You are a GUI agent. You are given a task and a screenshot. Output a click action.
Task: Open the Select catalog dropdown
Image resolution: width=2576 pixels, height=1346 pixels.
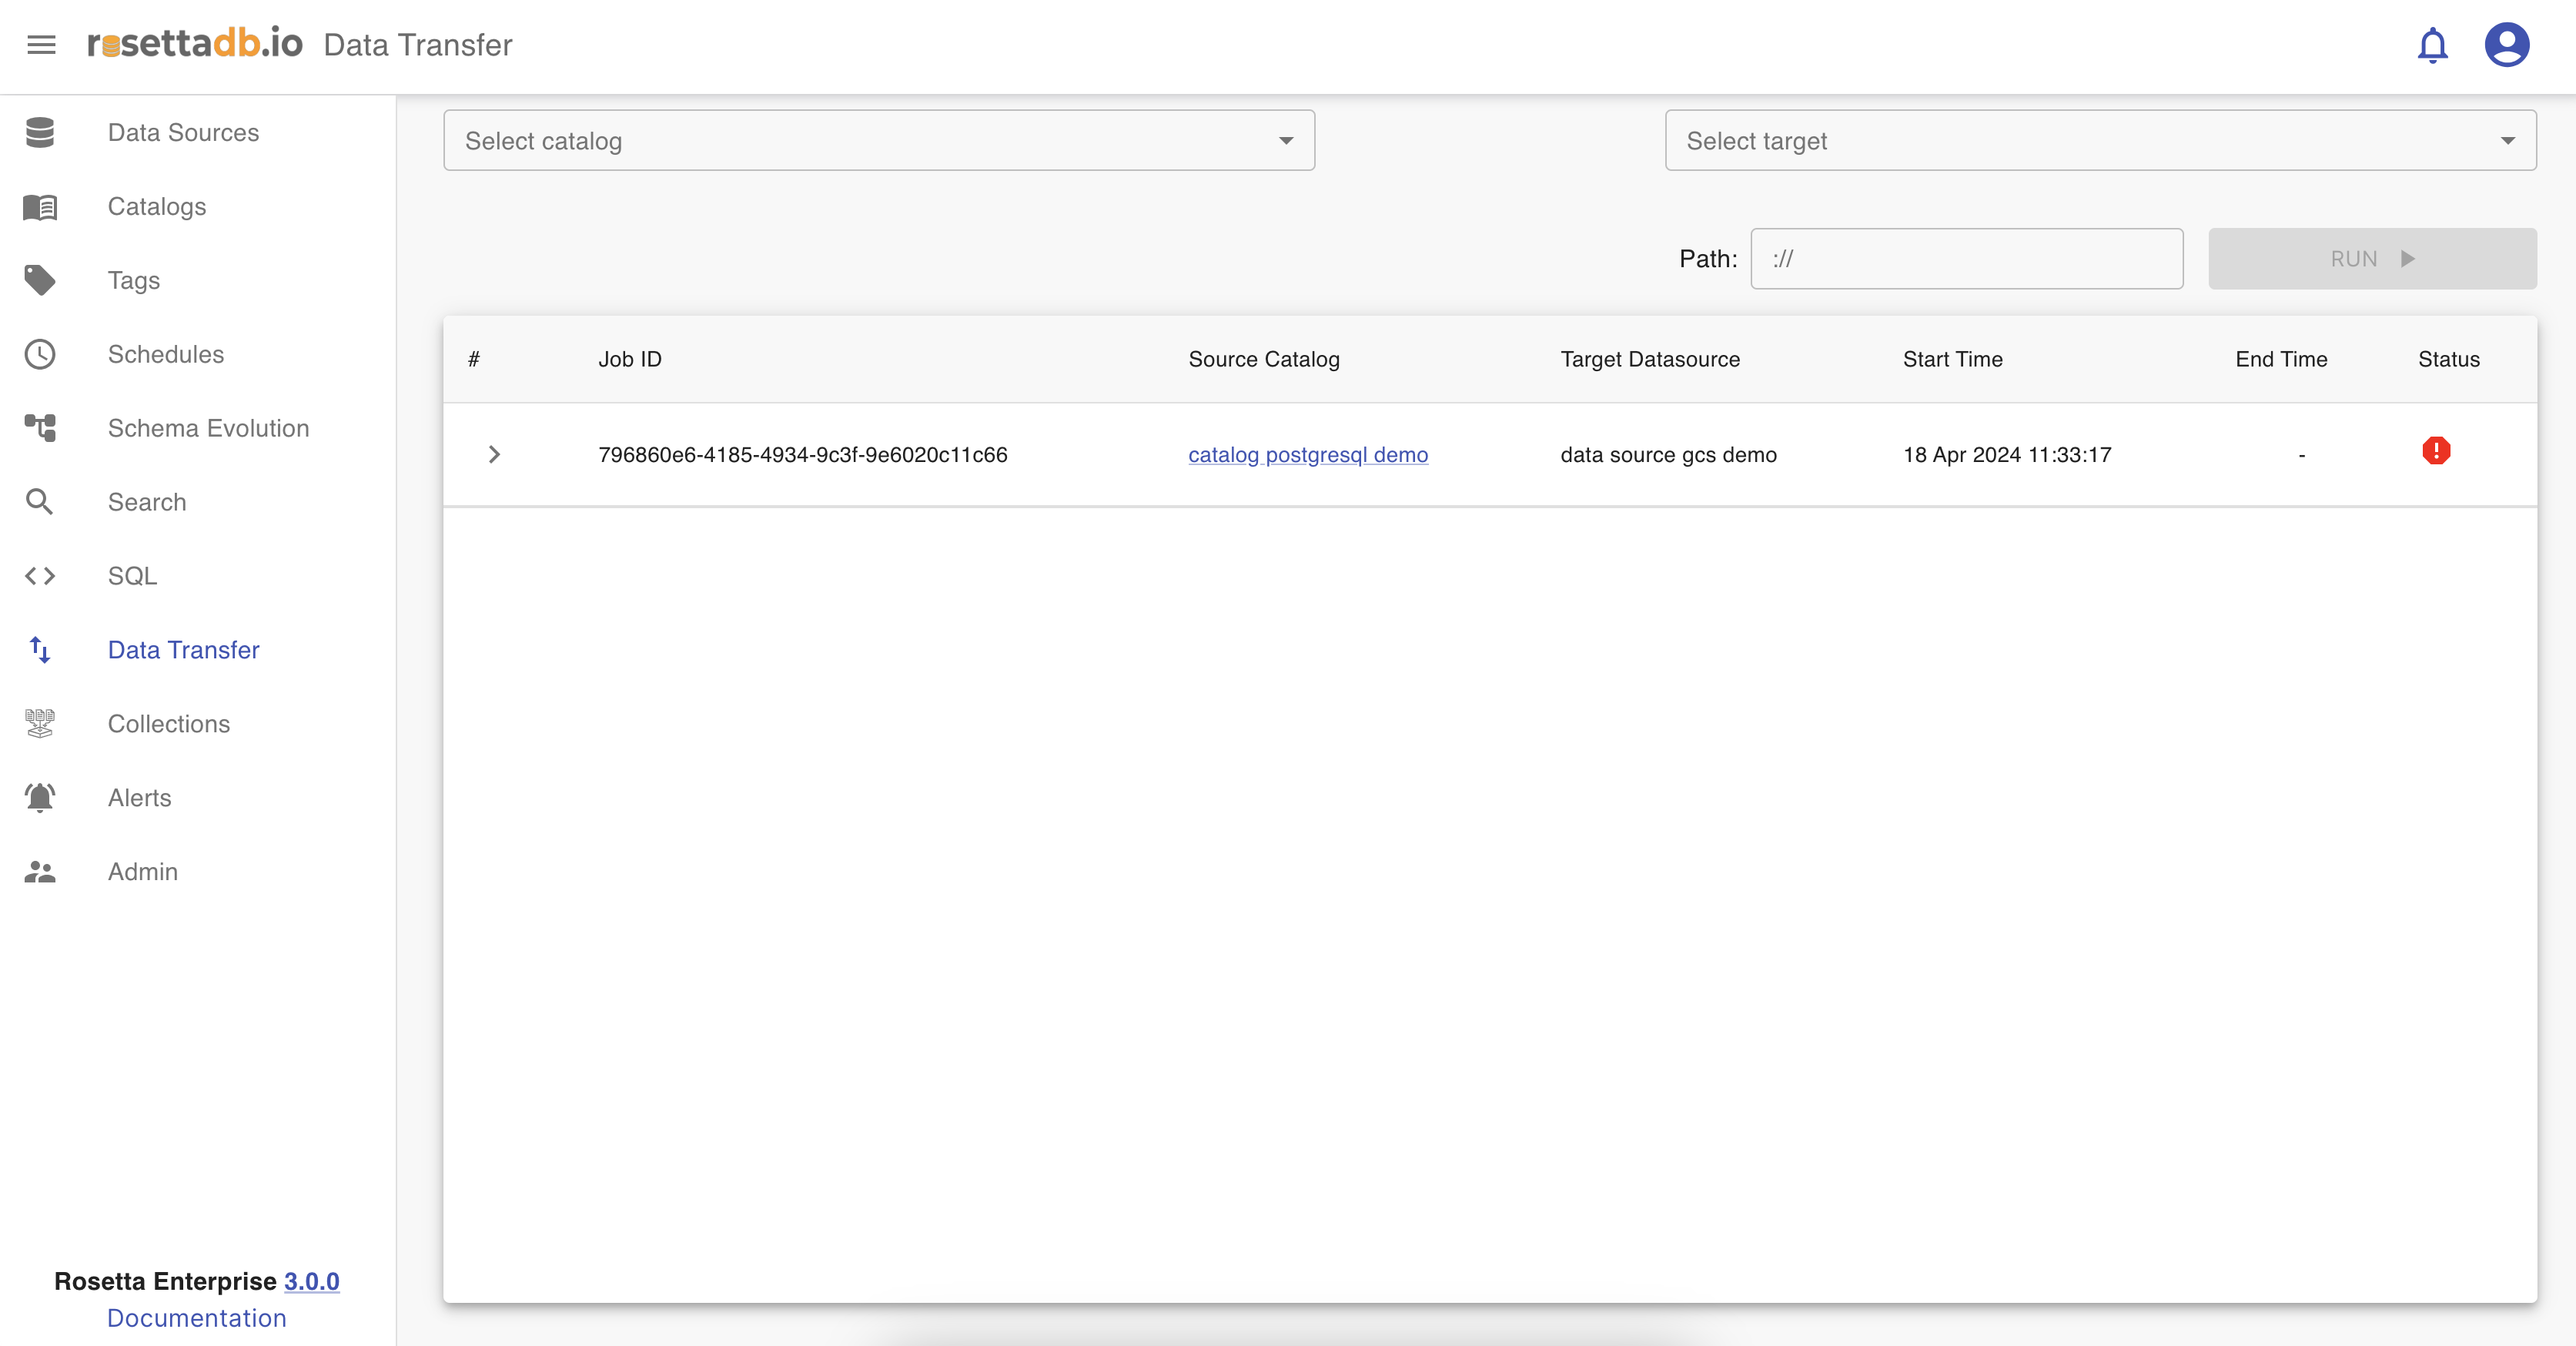tap(878, 141)
